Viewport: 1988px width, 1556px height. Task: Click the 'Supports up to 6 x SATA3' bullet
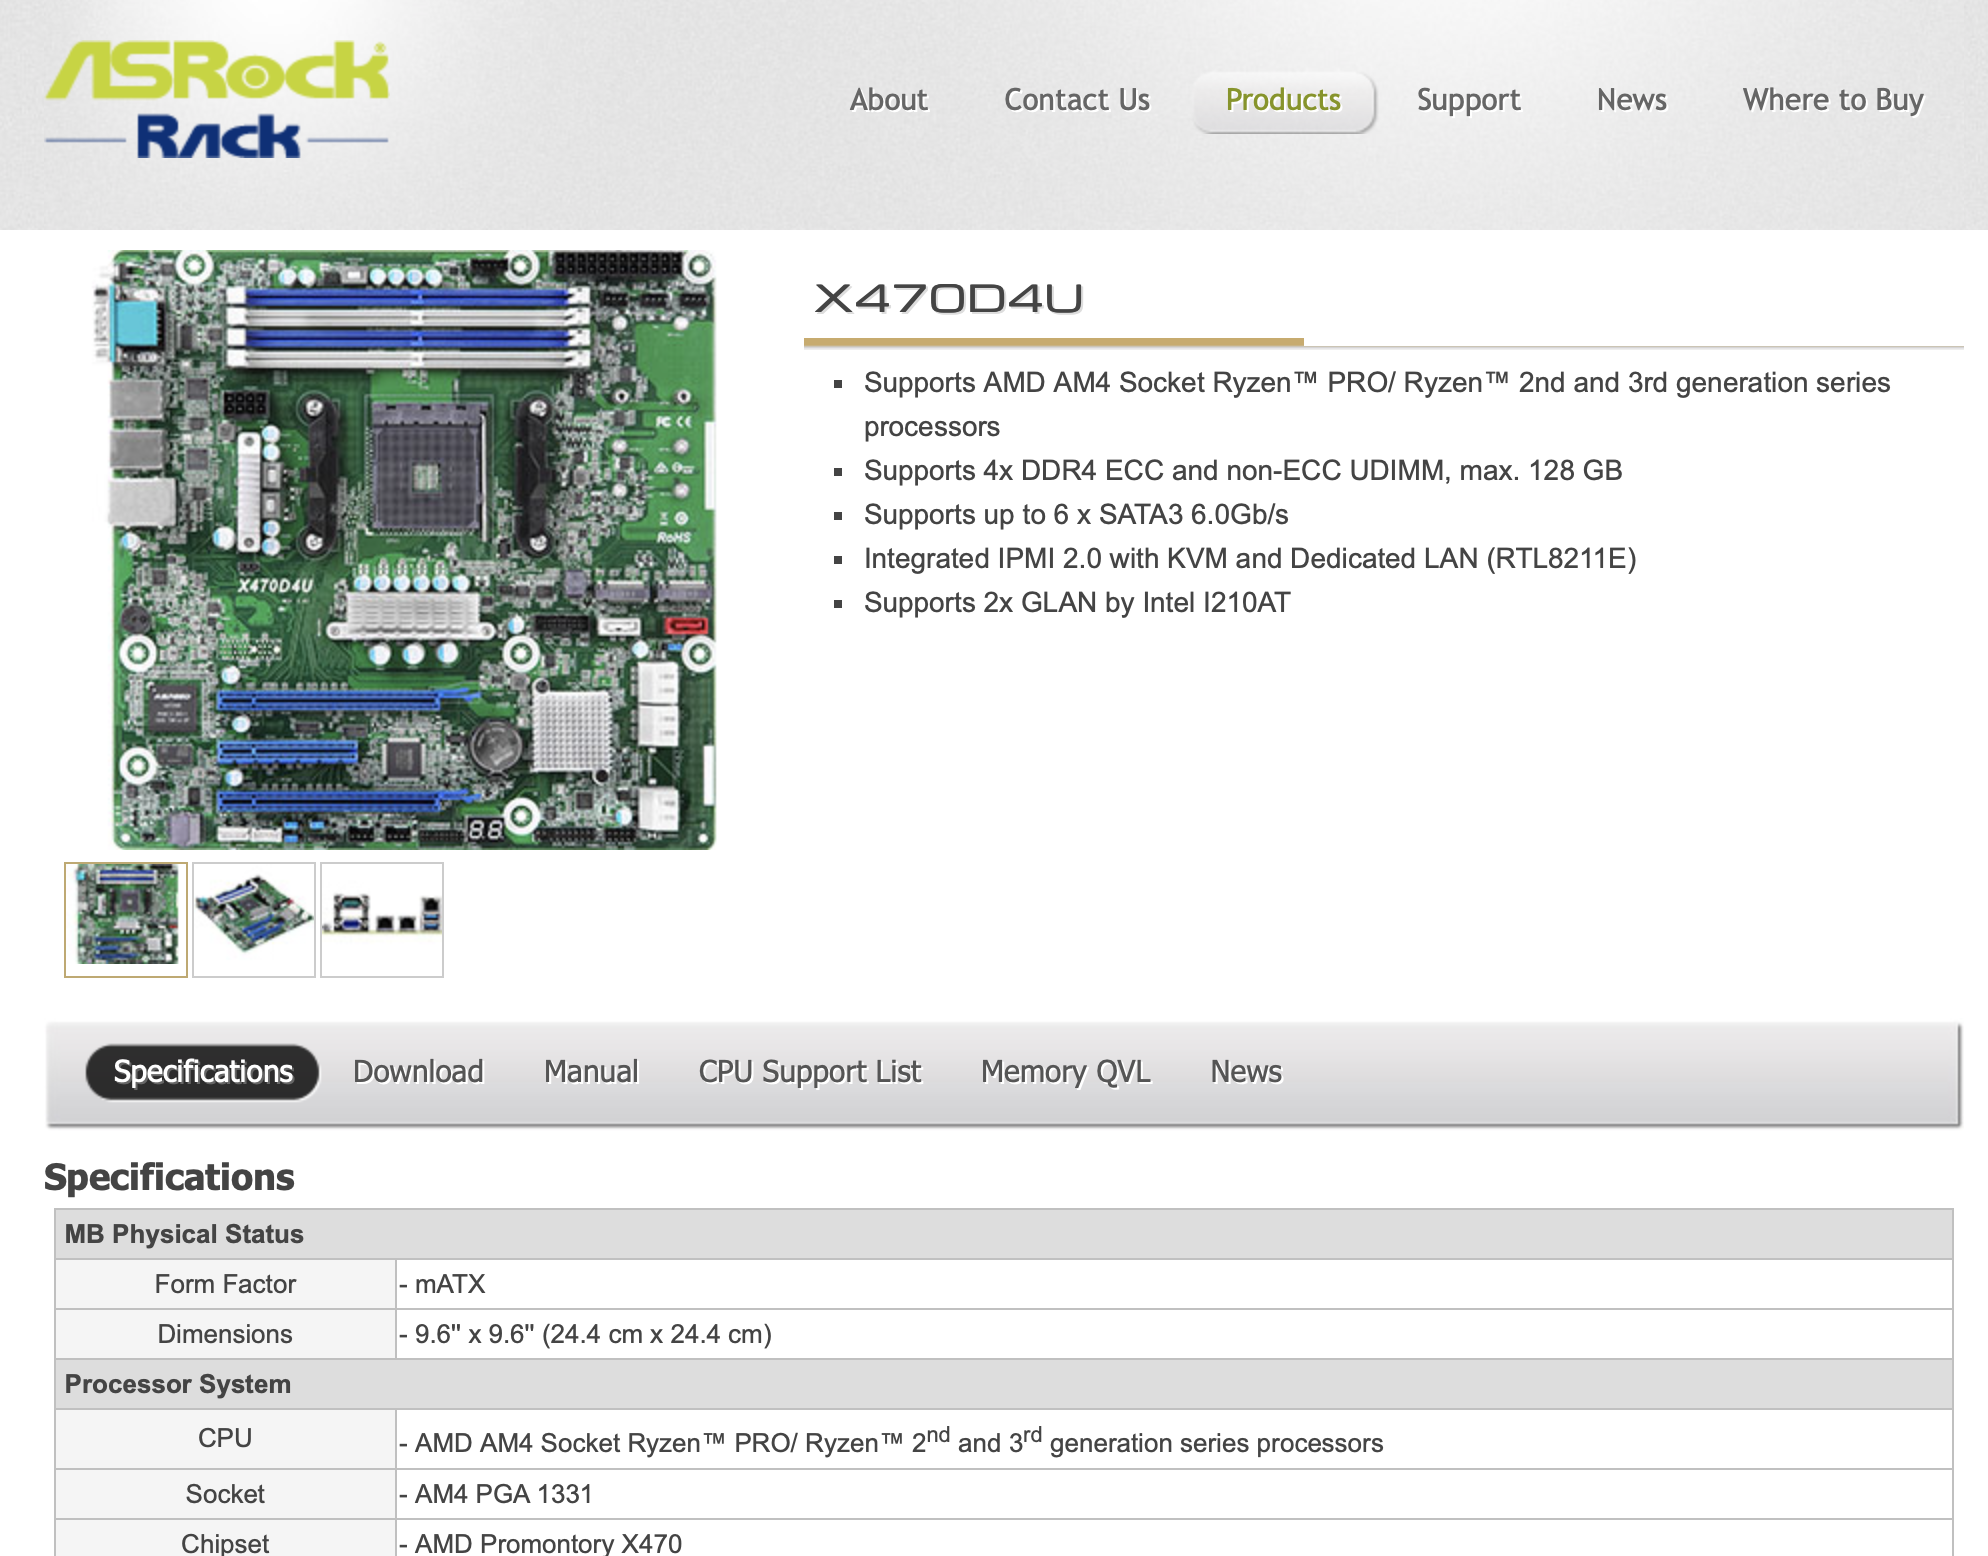(x=1076, y=515)
